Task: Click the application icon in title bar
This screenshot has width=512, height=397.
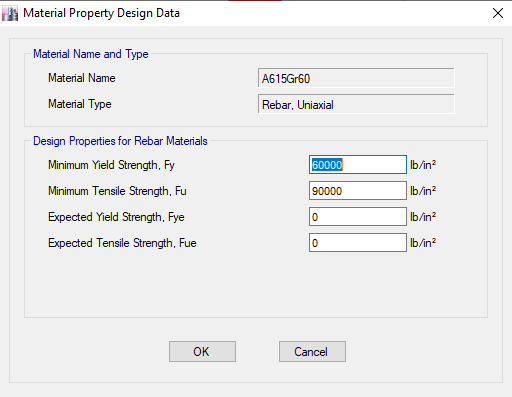Action: 10,14
